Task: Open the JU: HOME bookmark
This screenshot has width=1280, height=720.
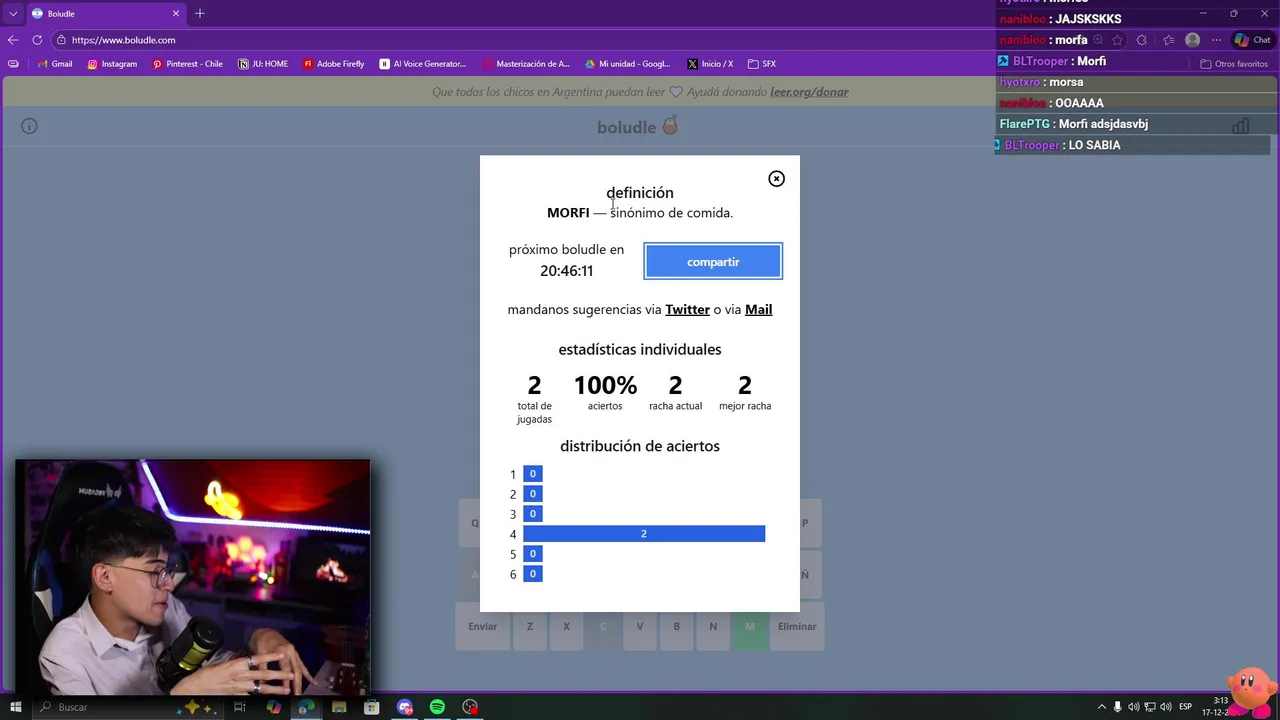Action: (263, 64)
